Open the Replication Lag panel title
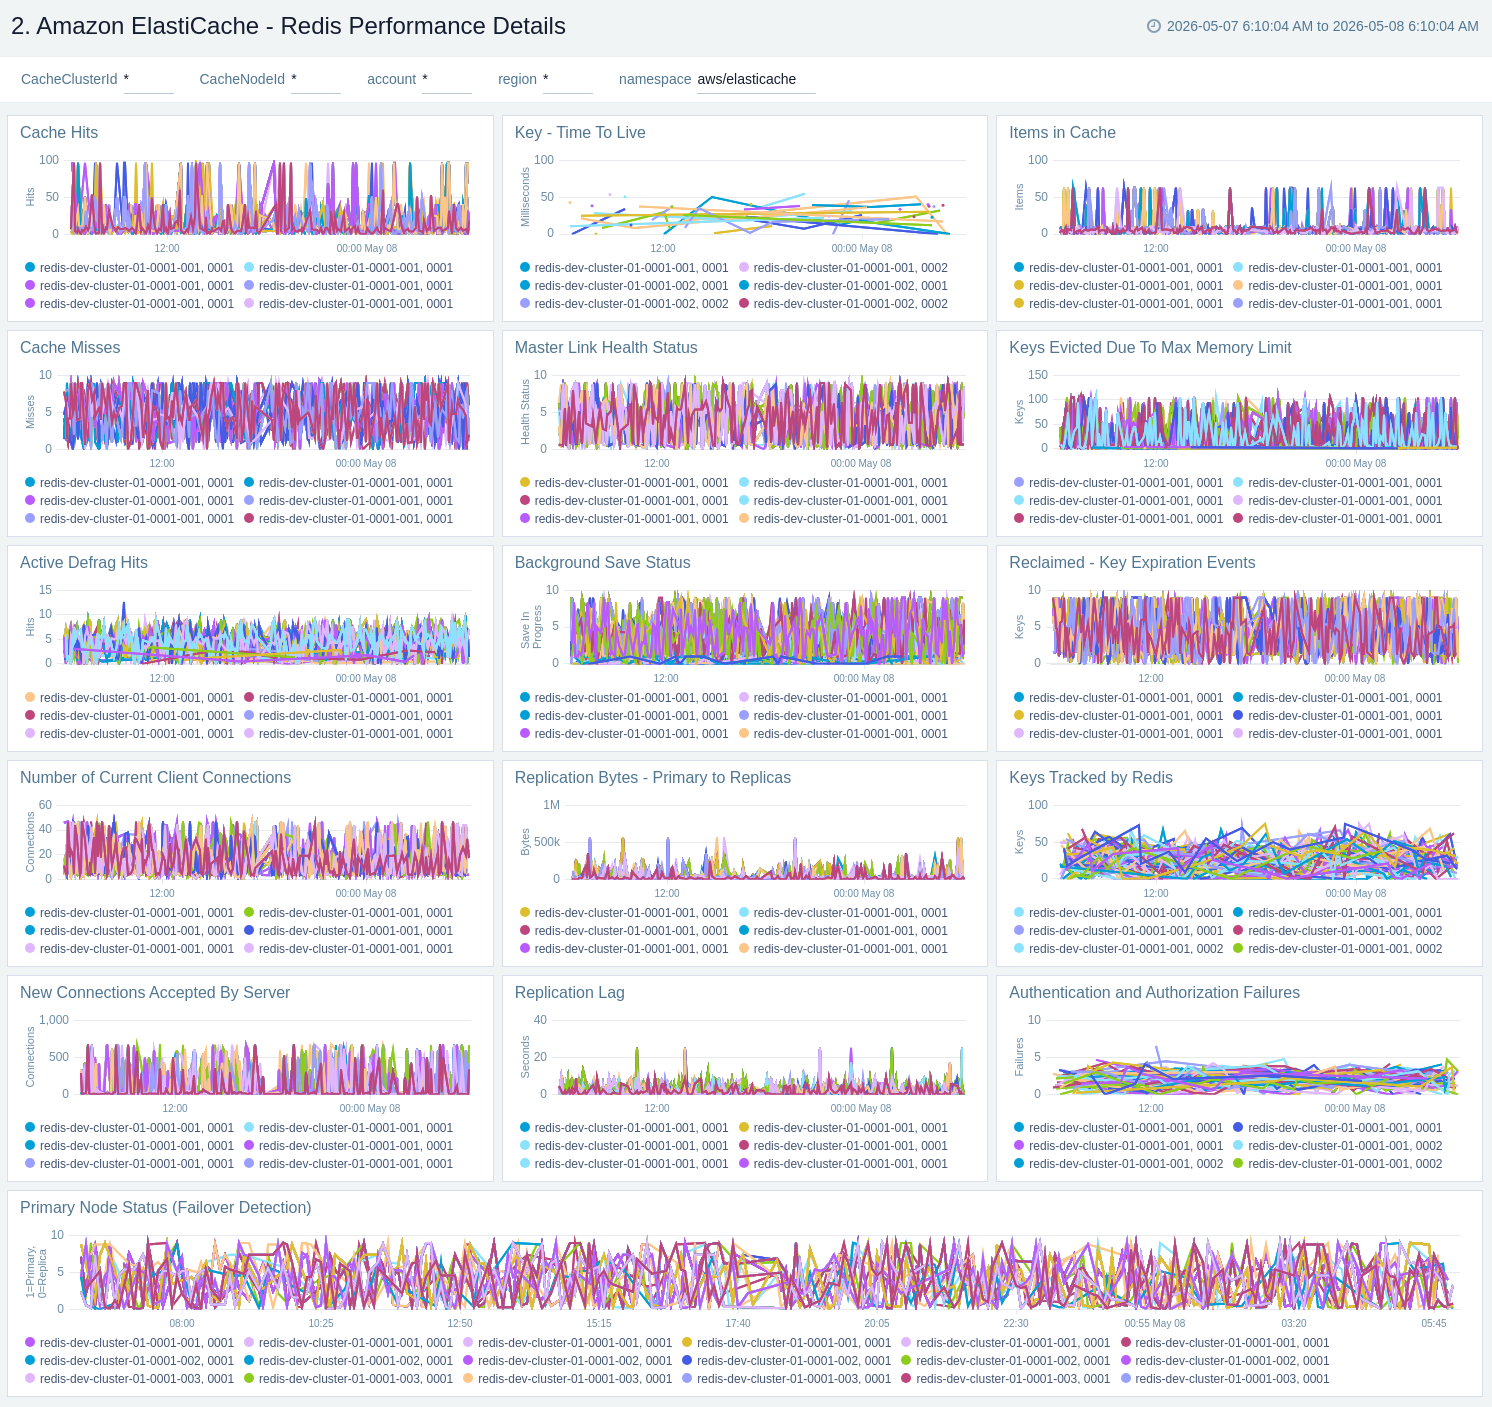 point(570,992)
